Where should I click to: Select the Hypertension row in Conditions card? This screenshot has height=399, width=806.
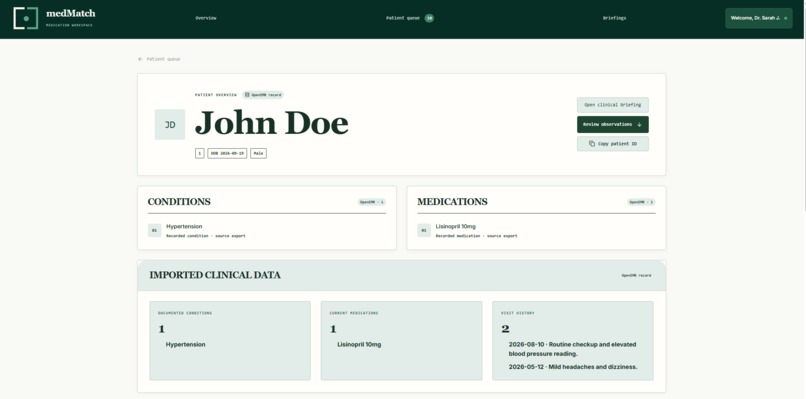pos(267,231)
